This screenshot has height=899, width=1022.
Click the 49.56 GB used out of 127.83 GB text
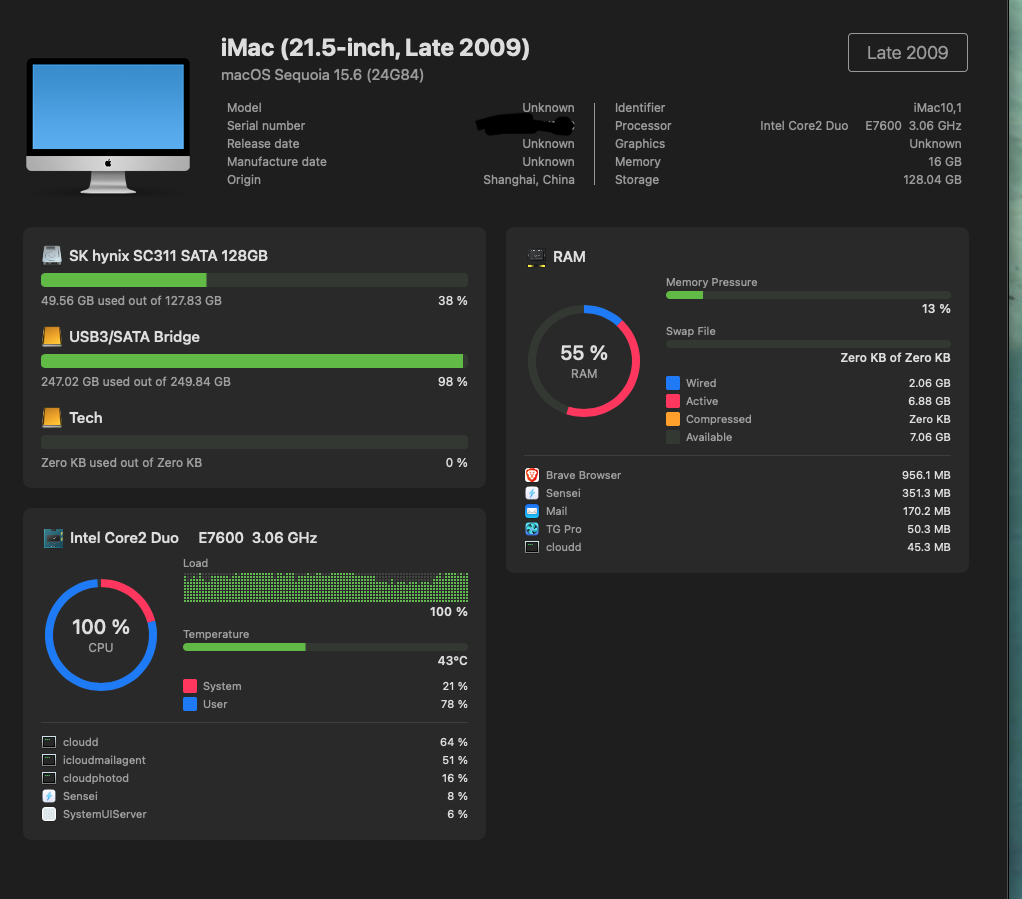pos(132,301)
